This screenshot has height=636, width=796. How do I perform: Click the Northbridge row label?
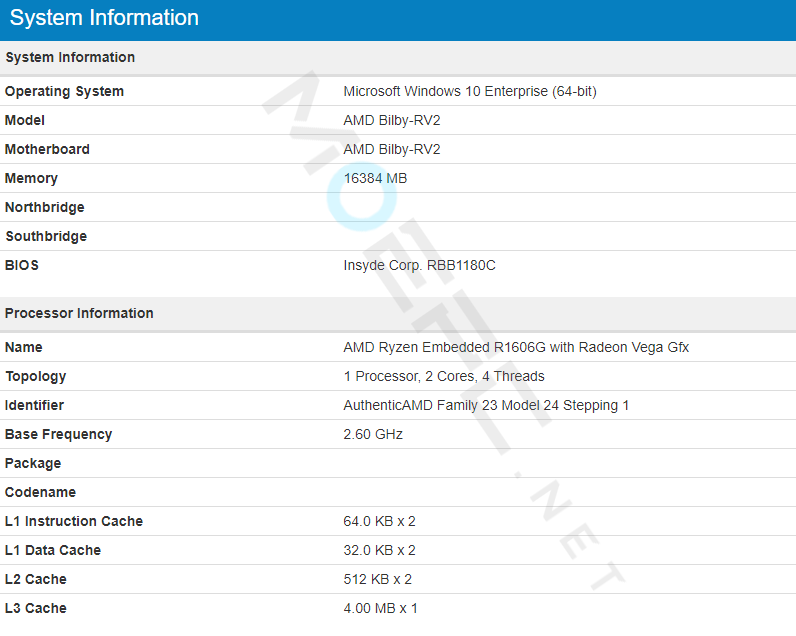click(x=45, y=207)
